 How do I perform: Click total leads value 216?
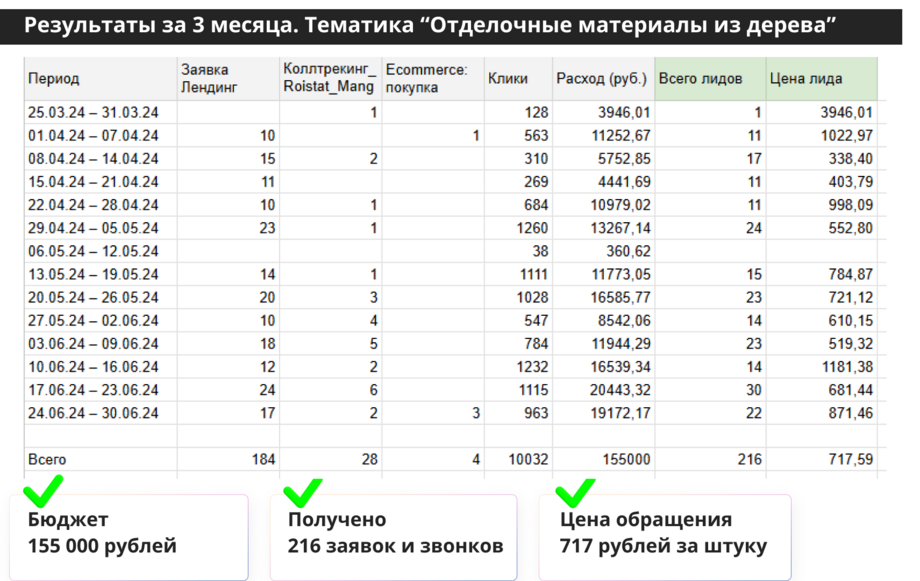pyautogui.click(x=750, y=460)
